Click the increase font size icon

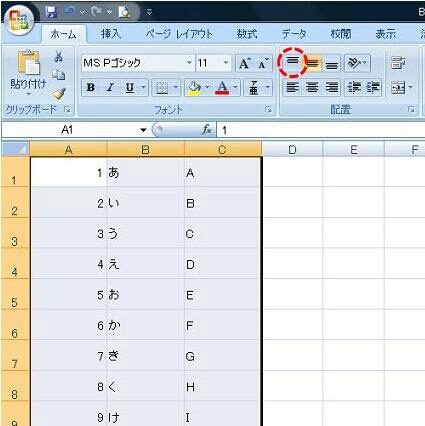coord(245,63)
